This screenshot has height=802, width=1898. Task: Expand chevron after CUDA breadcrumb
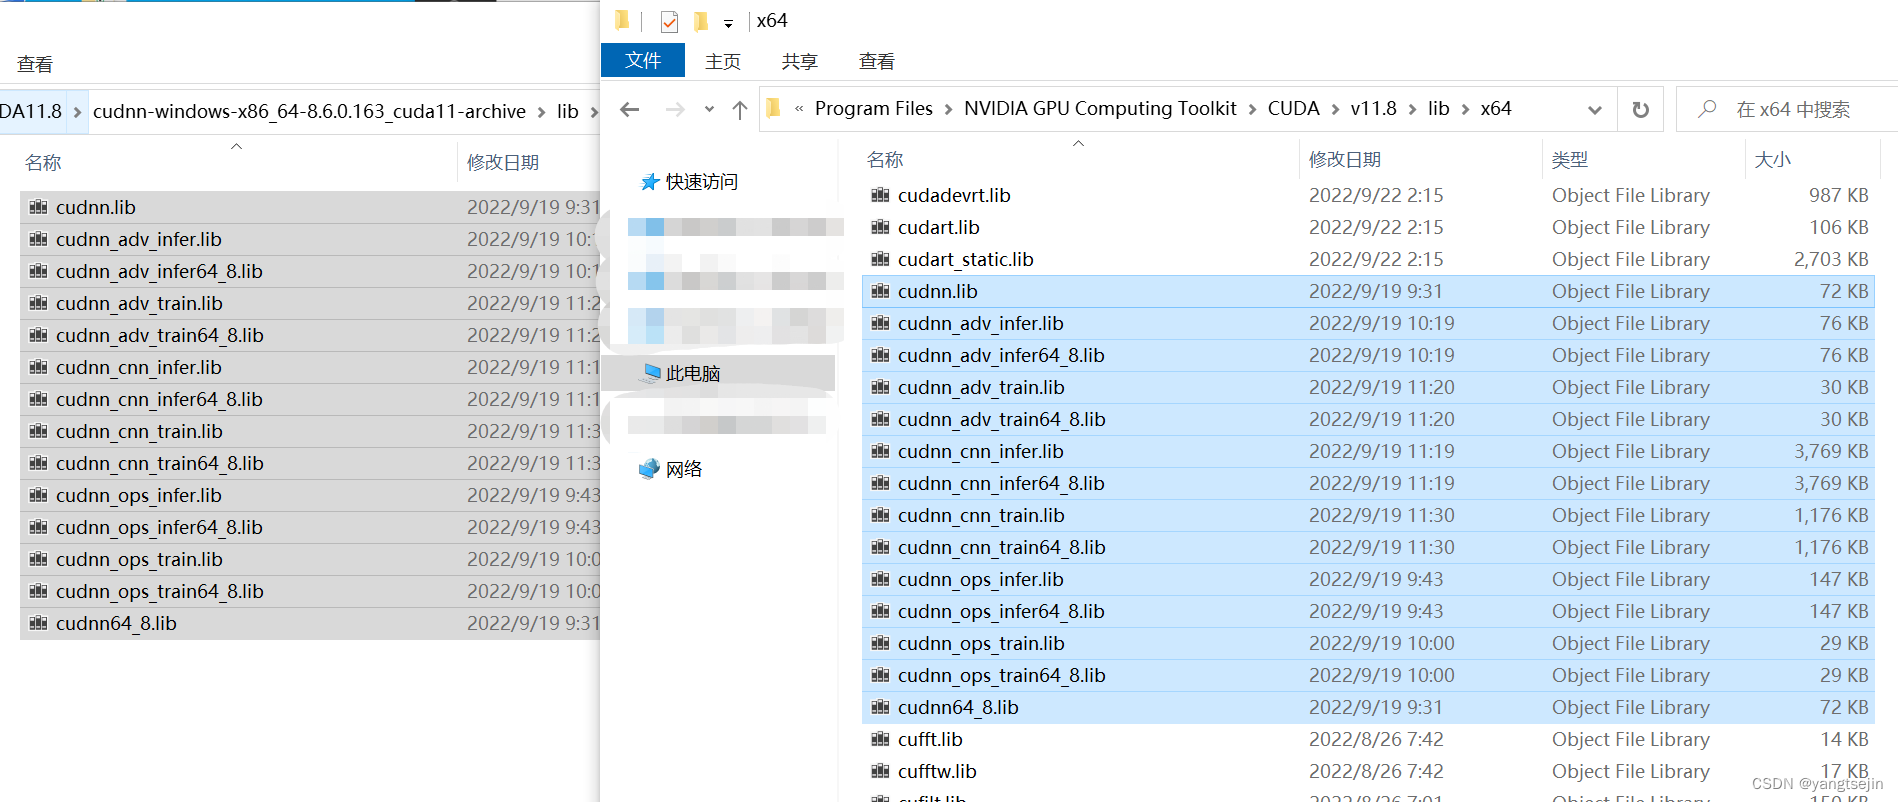coord(1334,109)
